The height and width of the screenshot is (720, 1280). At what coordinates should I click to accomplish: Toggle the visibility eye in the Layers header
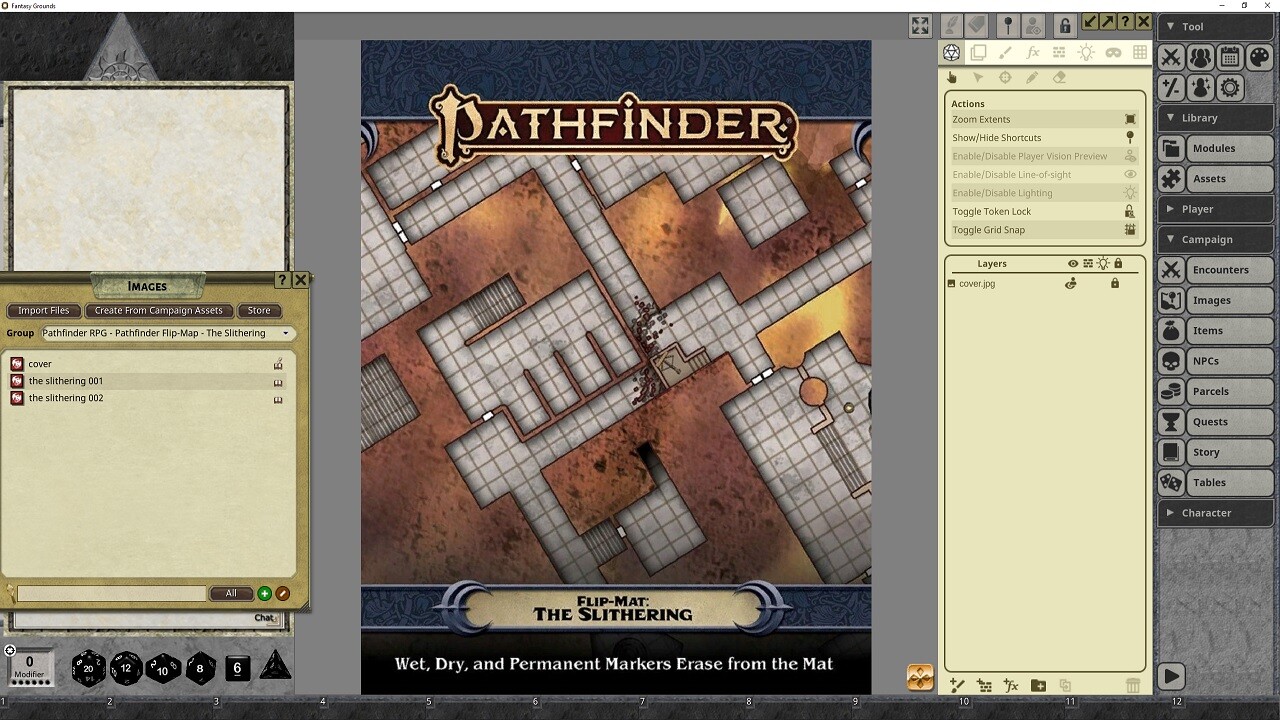point(1071,263)
